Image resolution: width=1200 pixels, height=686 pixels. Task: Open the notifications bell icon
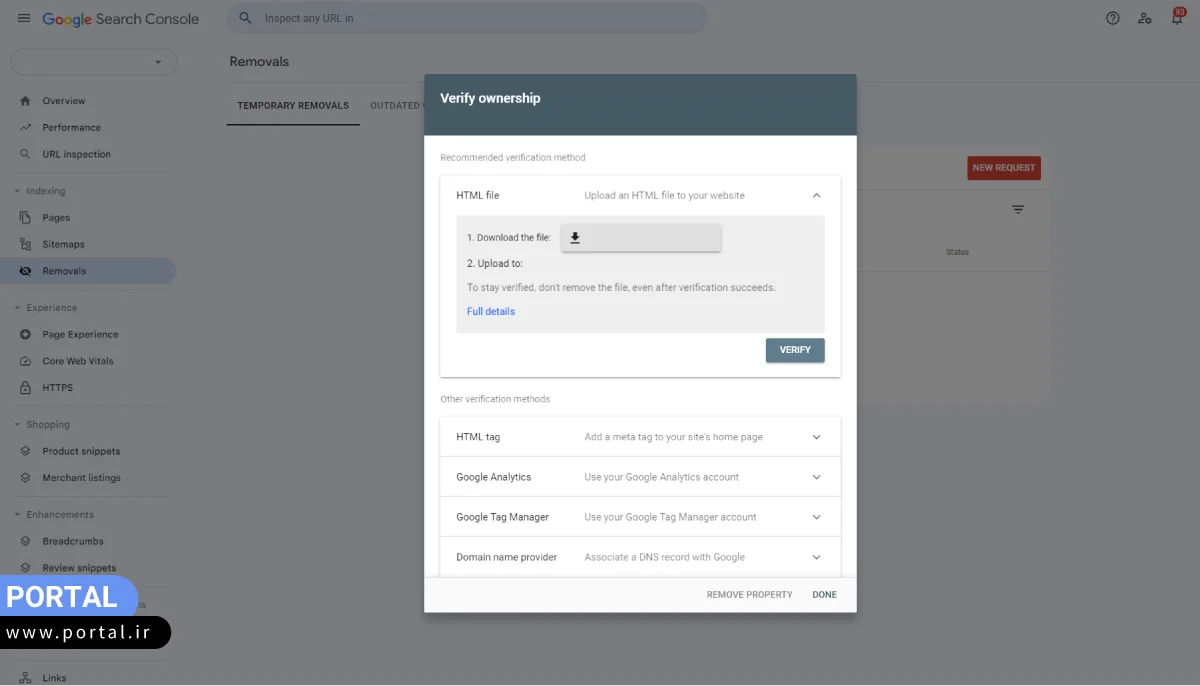click(x=1177, y=19)
